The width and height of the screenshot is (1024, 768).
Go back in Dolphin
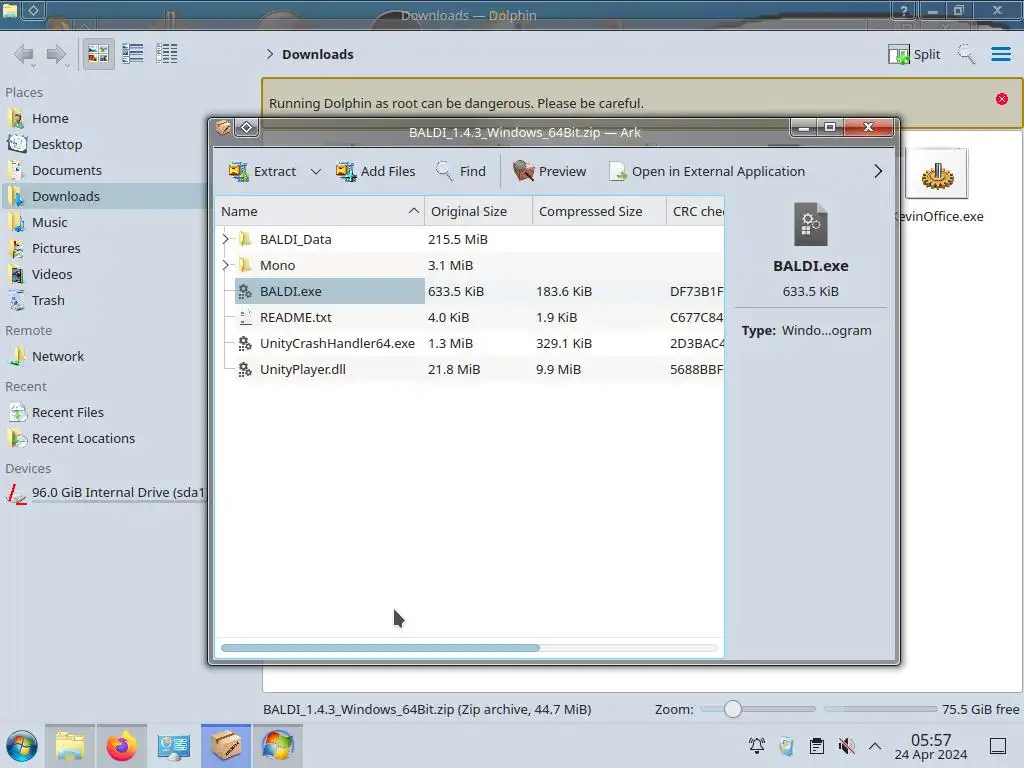[x=24, y=54]
